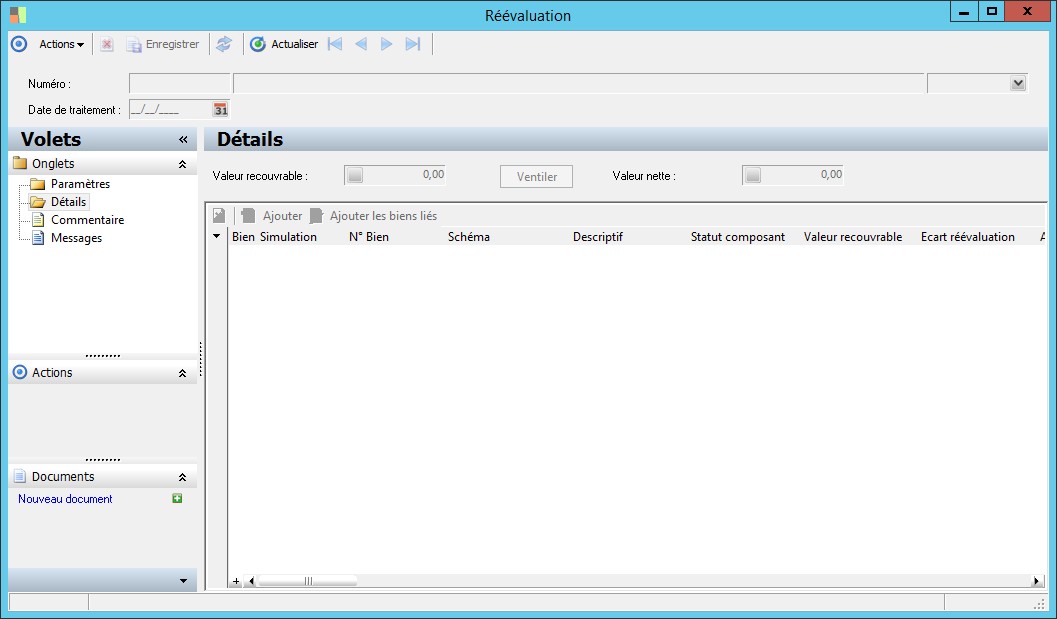Click the Enregistrer save button
Viewport: 1057px width, 619px height.
tap(163, 45)
